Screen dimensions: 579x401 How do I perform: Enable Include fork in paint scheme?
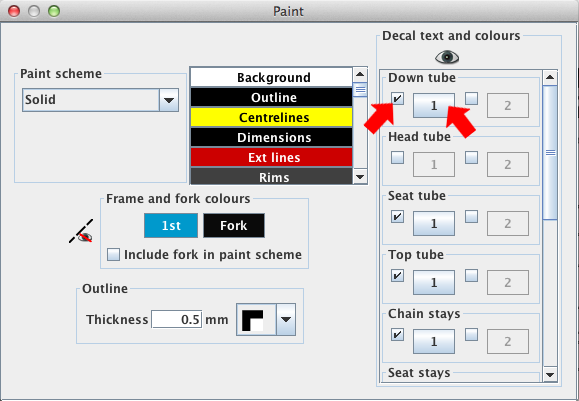(113, 255)
